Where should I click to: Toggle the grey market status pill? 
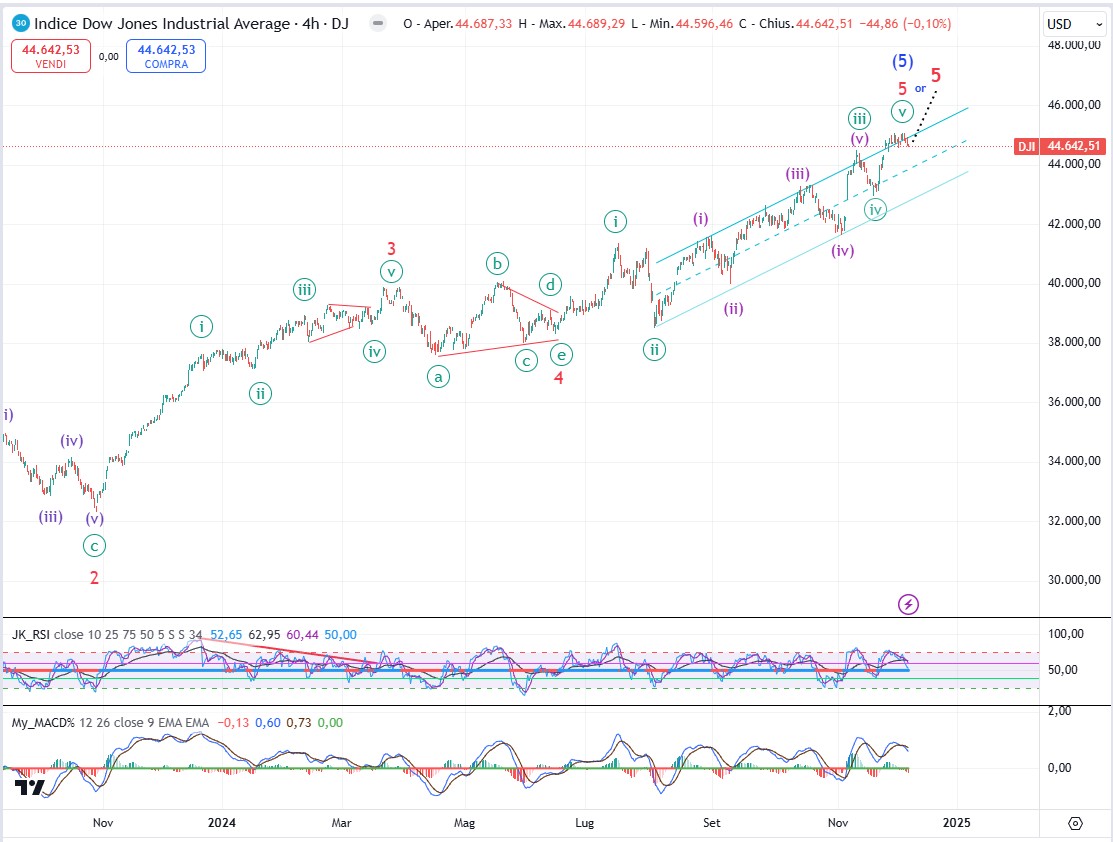tap(378, 23)
